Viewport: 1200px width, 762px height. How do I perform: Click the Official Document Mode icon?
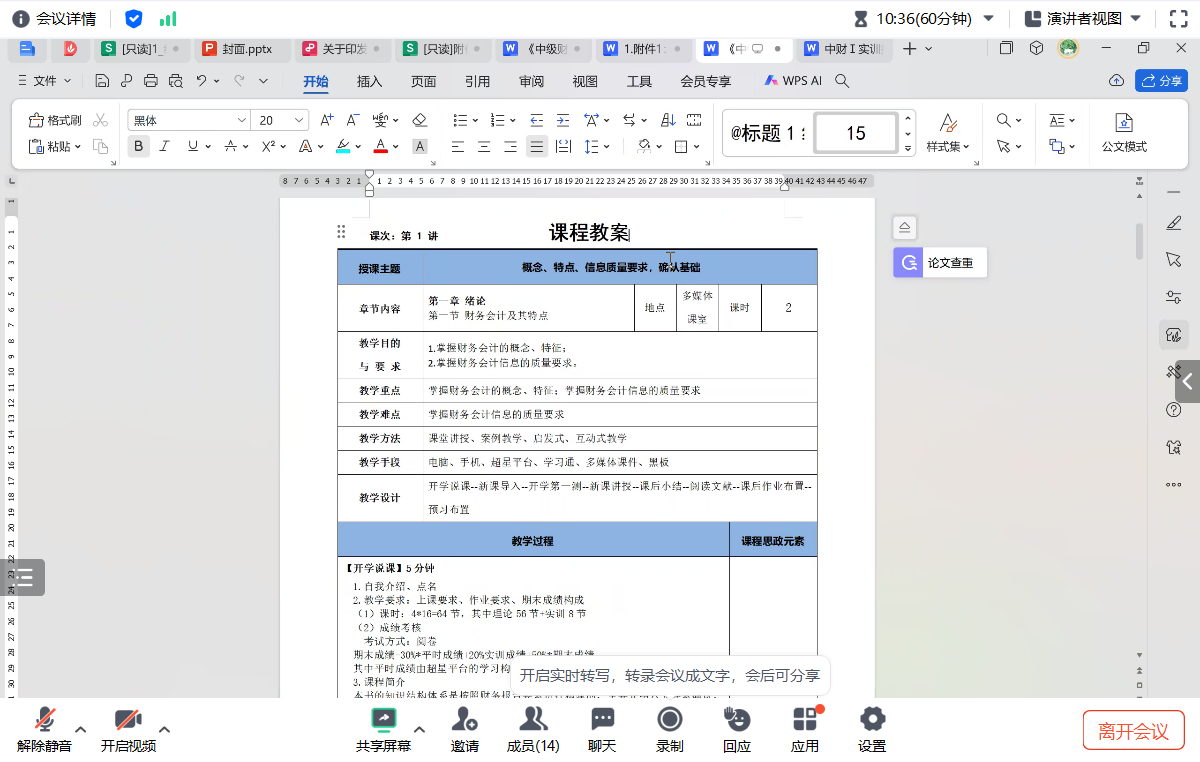[1124, 131]
